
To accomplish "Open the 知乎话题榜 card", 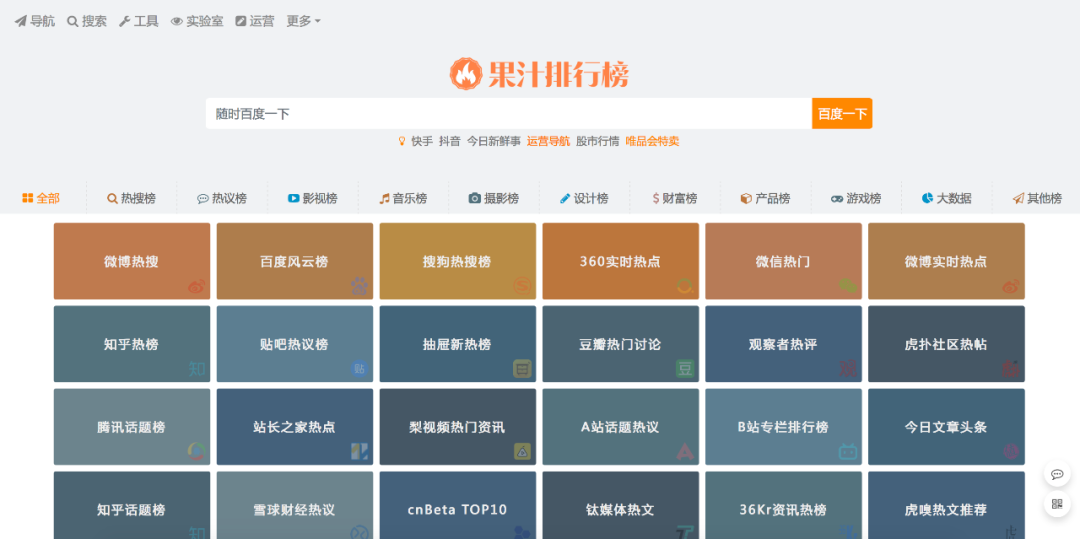I will (x=132, y=505).
